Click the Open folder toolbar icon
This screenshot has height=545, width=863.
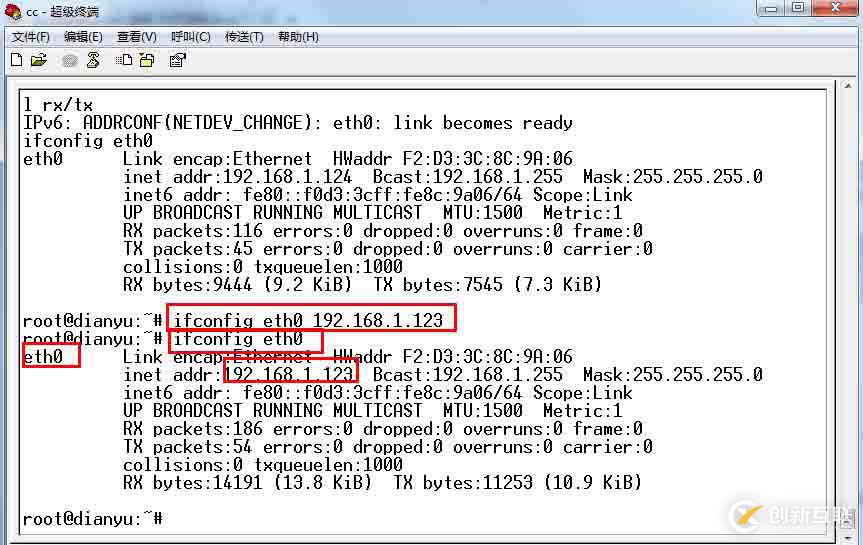(x=39, y=60)
